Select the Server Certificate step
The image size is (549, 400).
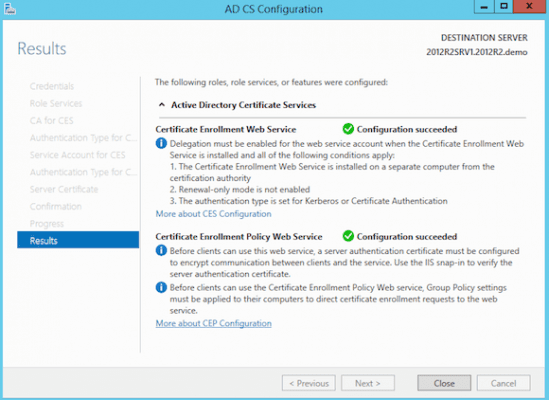(x=64, y=189)
